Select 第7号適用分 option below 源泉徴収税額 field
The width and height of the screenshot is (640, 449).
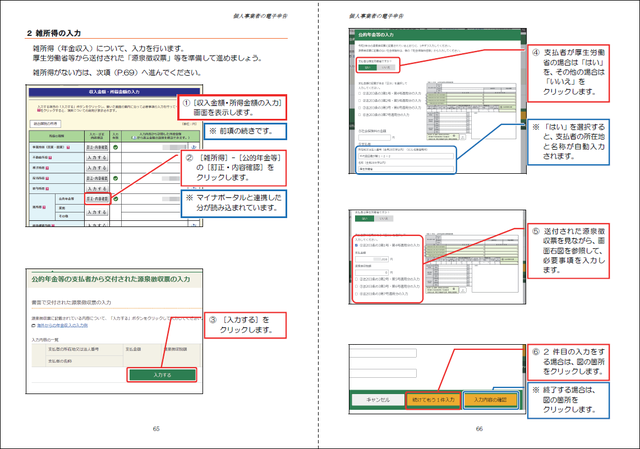point(357,294)
